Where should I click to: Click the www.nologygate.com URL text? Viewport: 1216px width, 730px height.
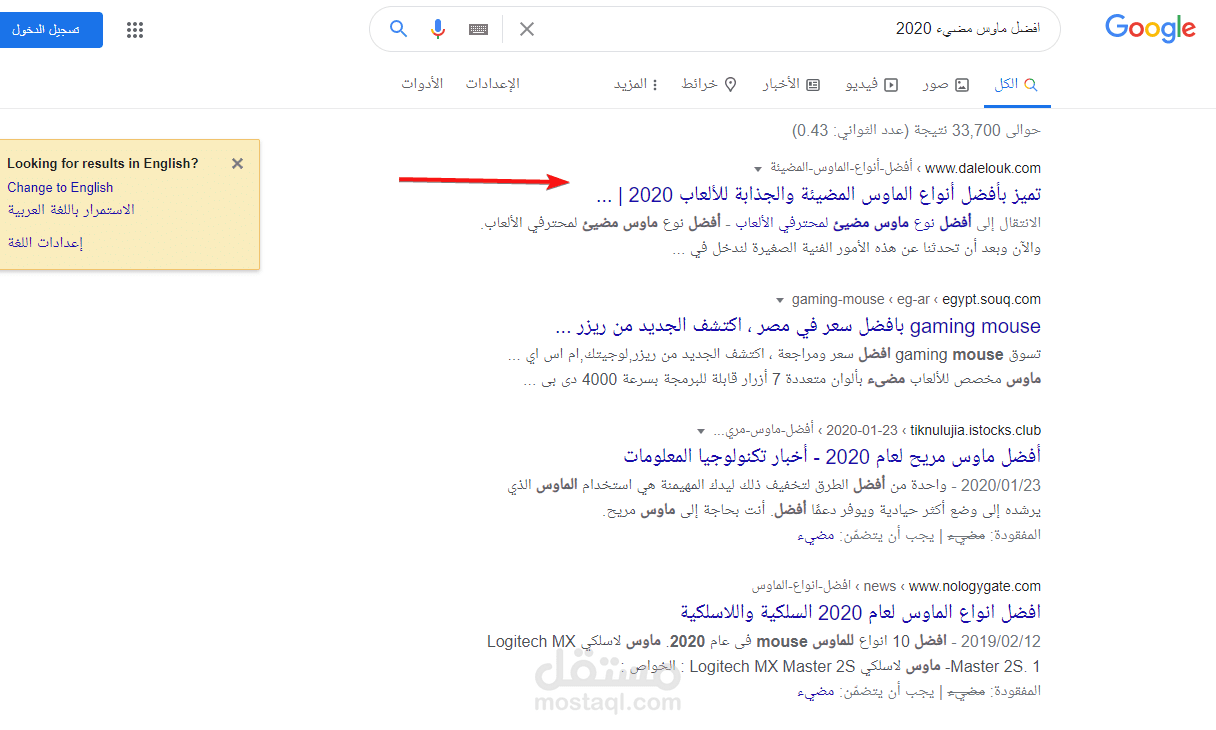[x=975, y=586]
